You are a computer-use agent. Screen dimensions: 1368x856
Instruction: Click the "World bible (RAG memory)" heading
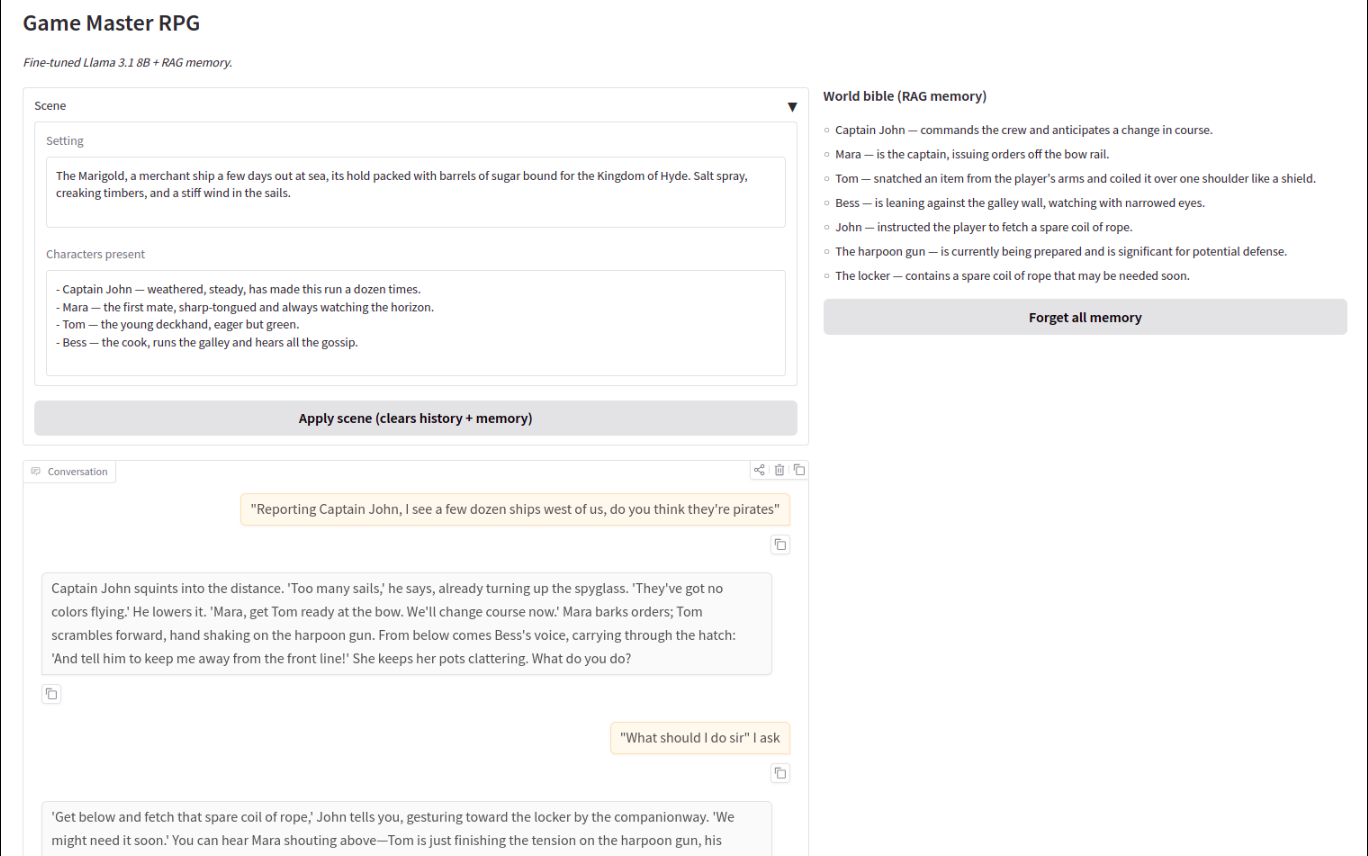click(905, 96)
